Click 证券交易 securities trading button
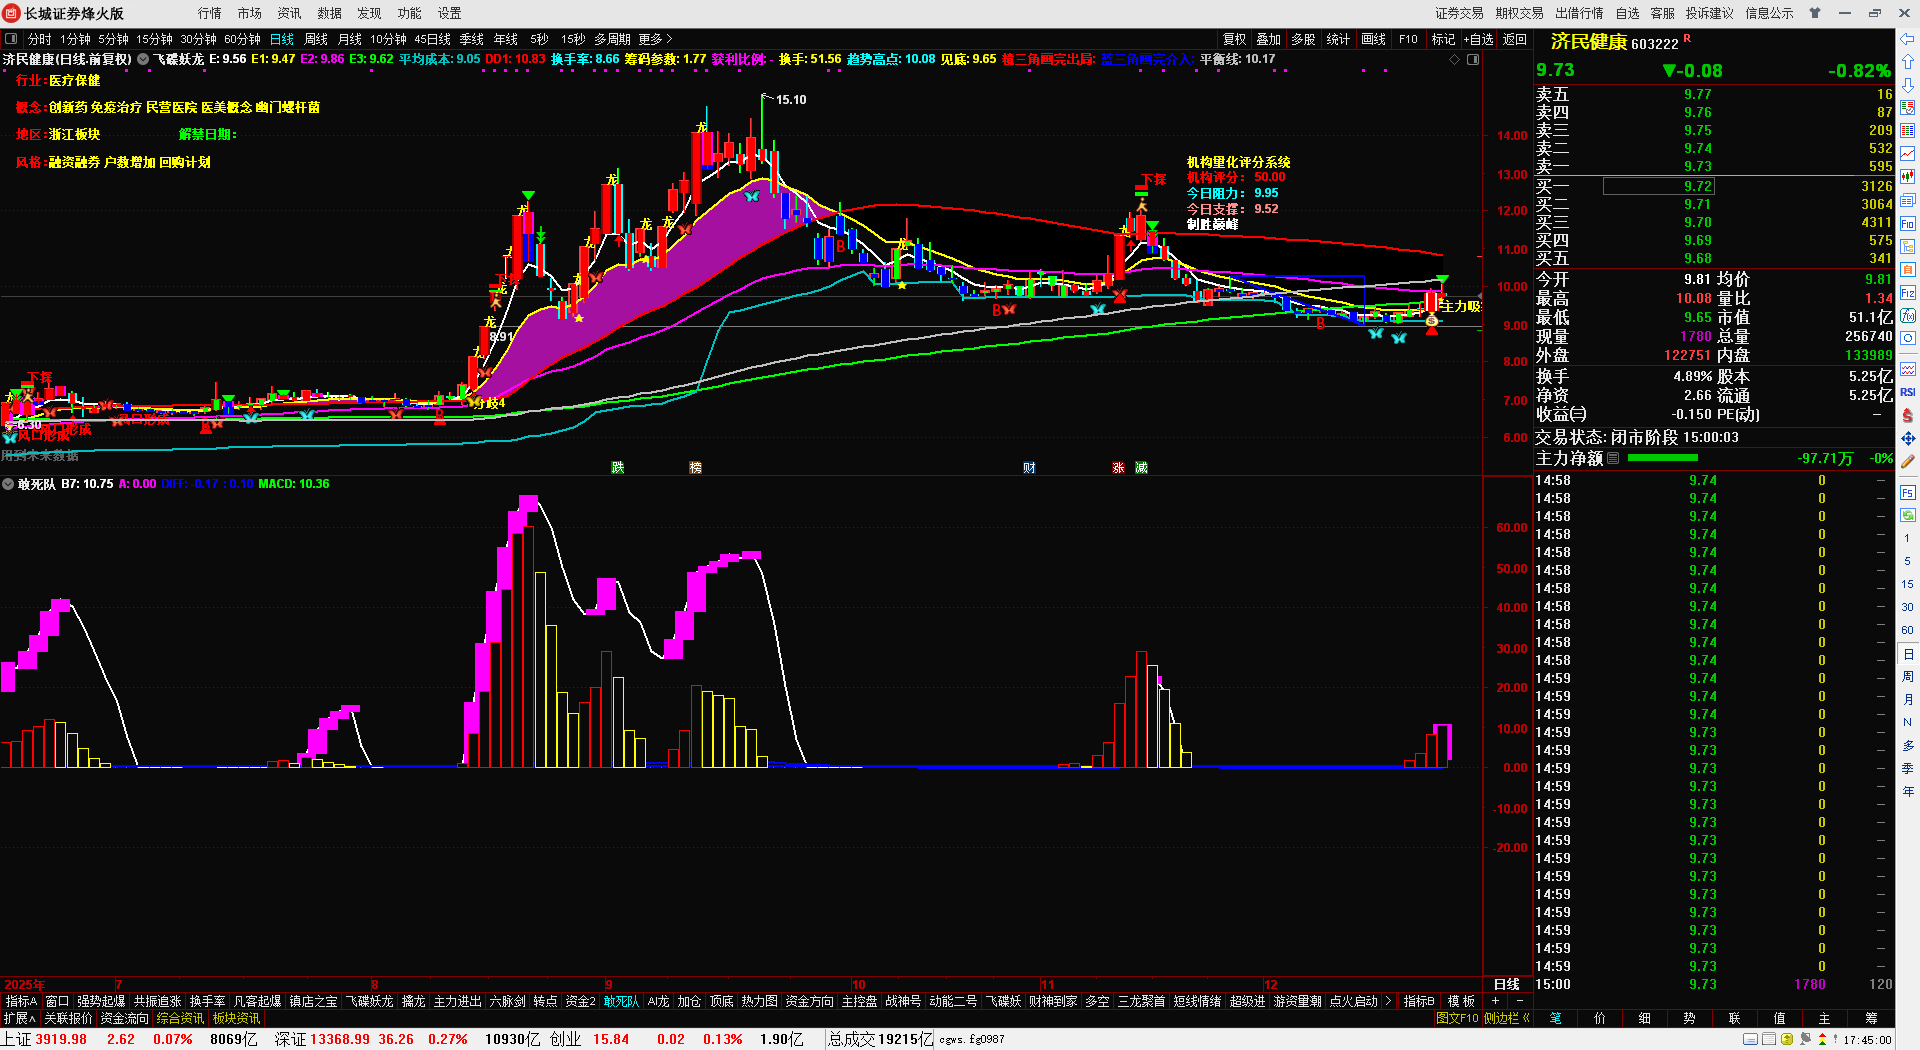Image resolution: width=1920 pixels, height=1050 pixels. click(1460, 13)
